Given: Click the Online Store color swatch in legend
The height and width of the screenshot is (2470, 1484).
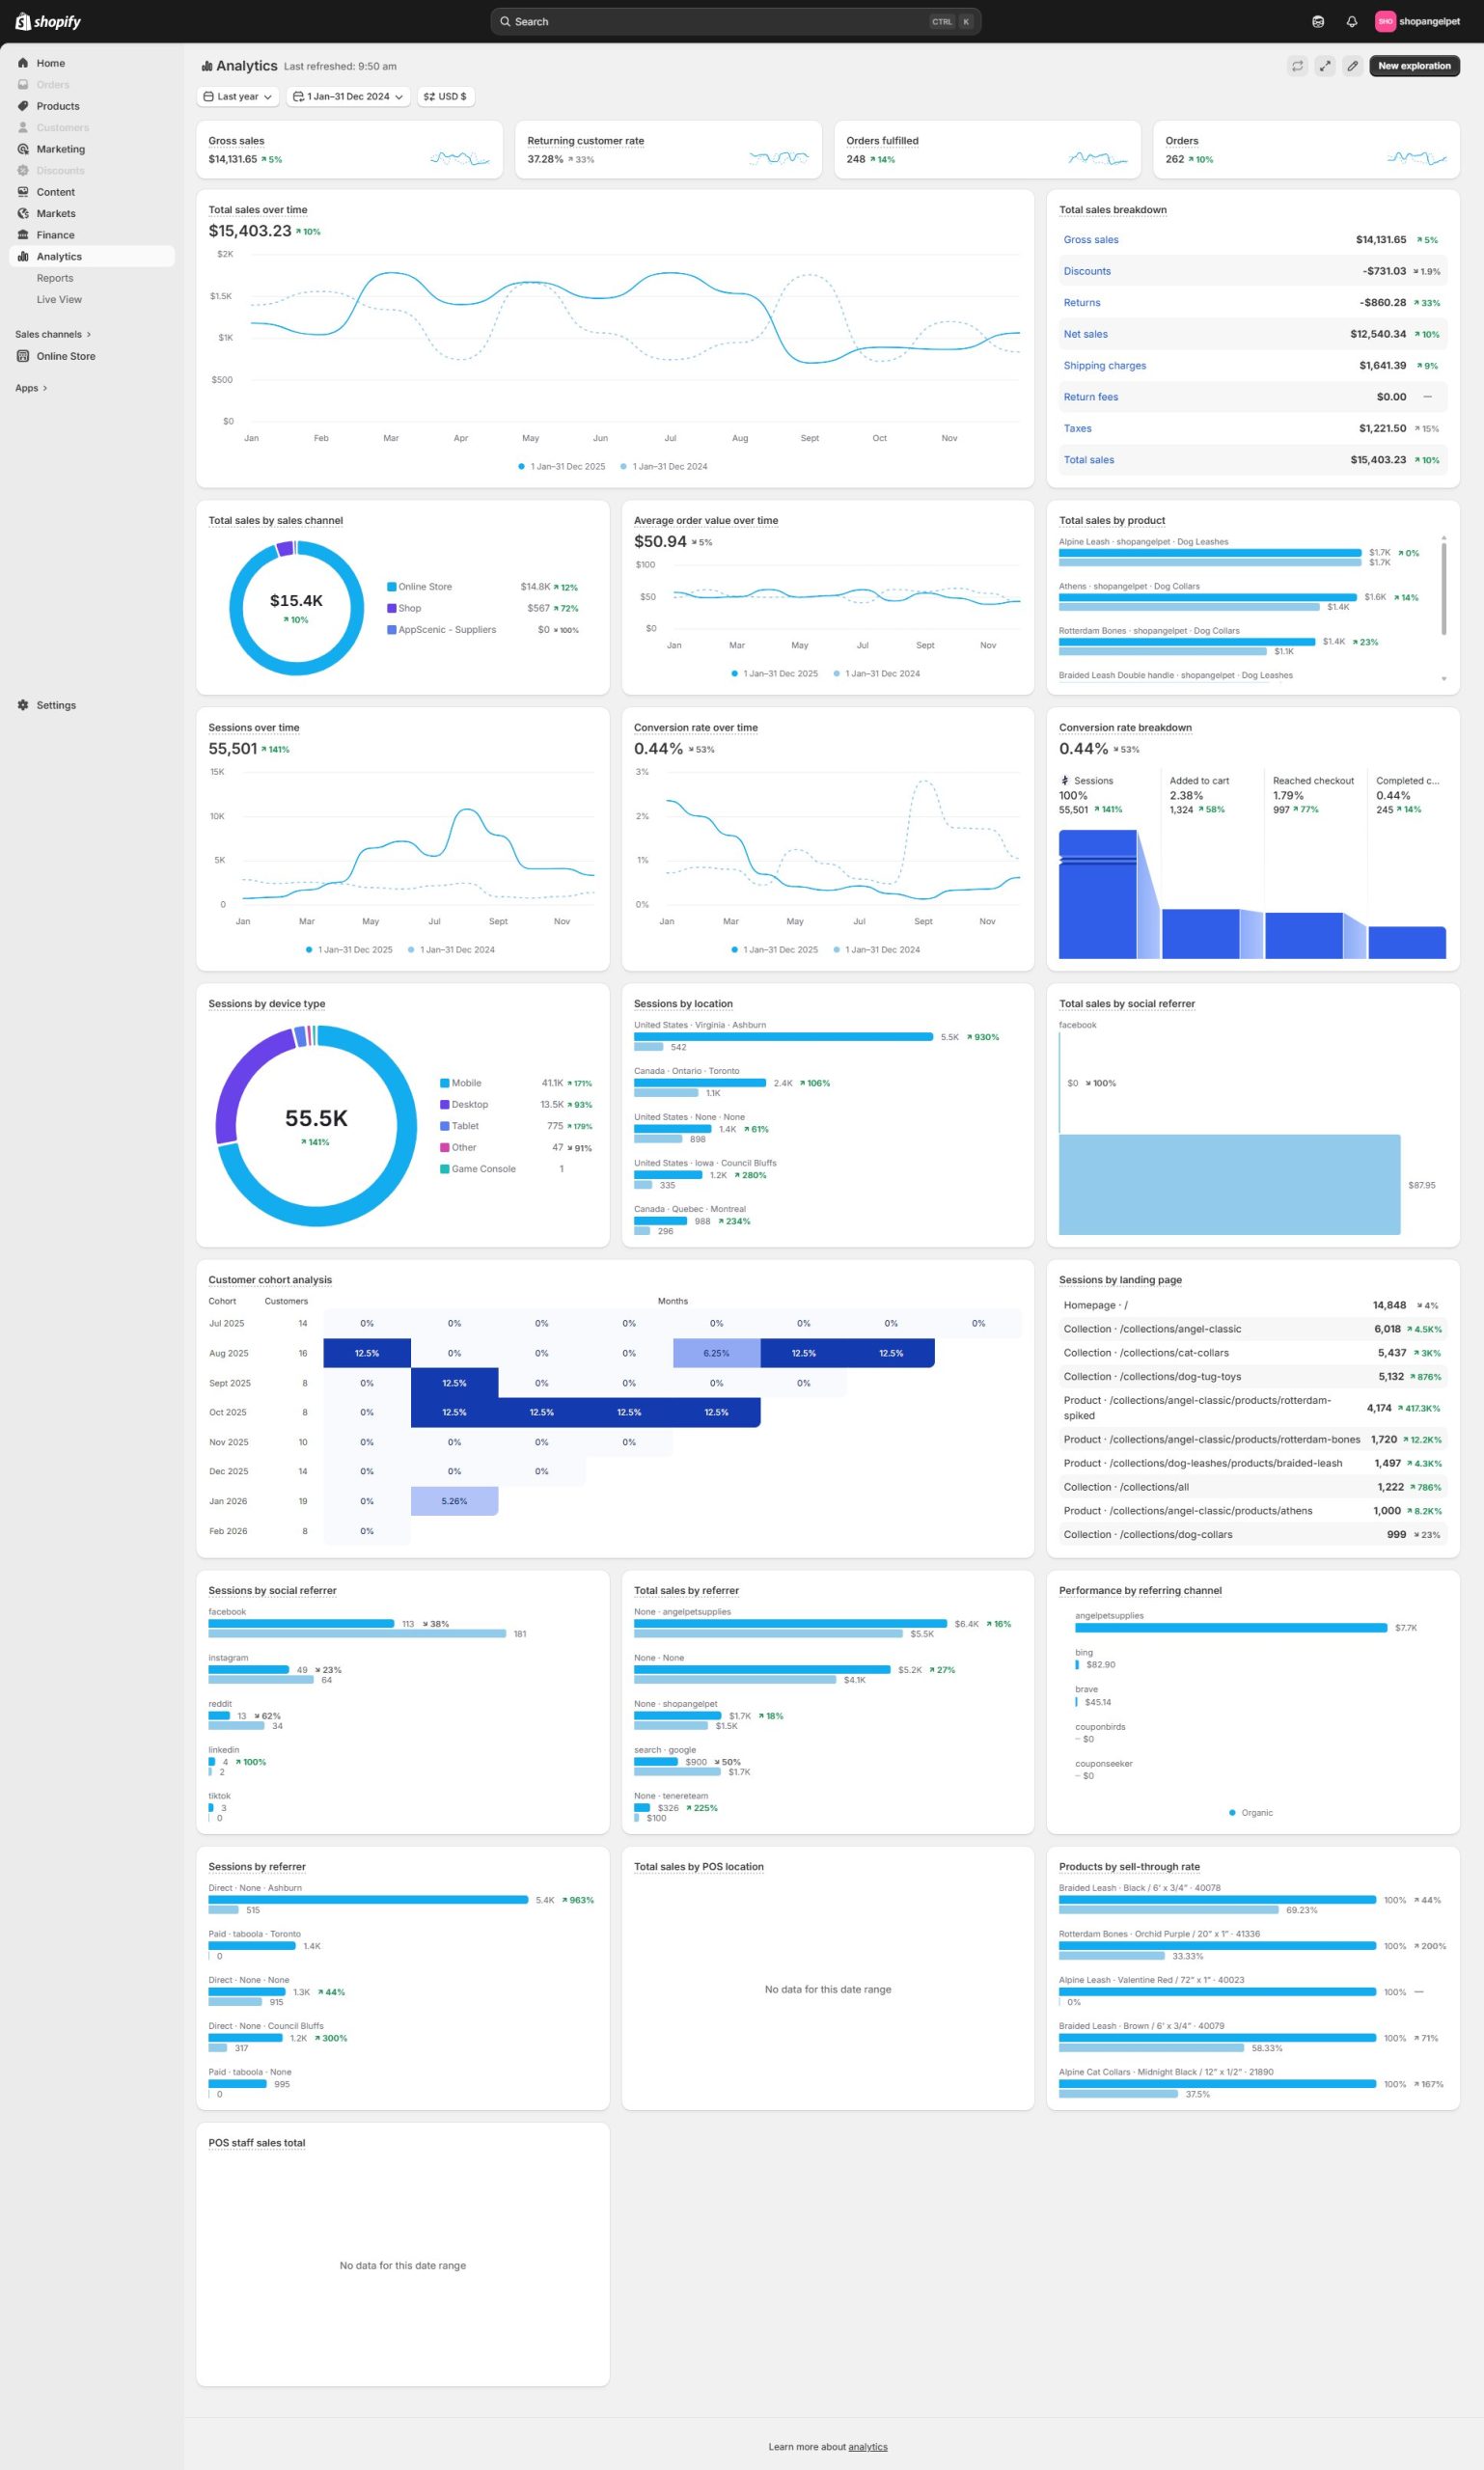Looking at the screenshot, I should 392,587.
